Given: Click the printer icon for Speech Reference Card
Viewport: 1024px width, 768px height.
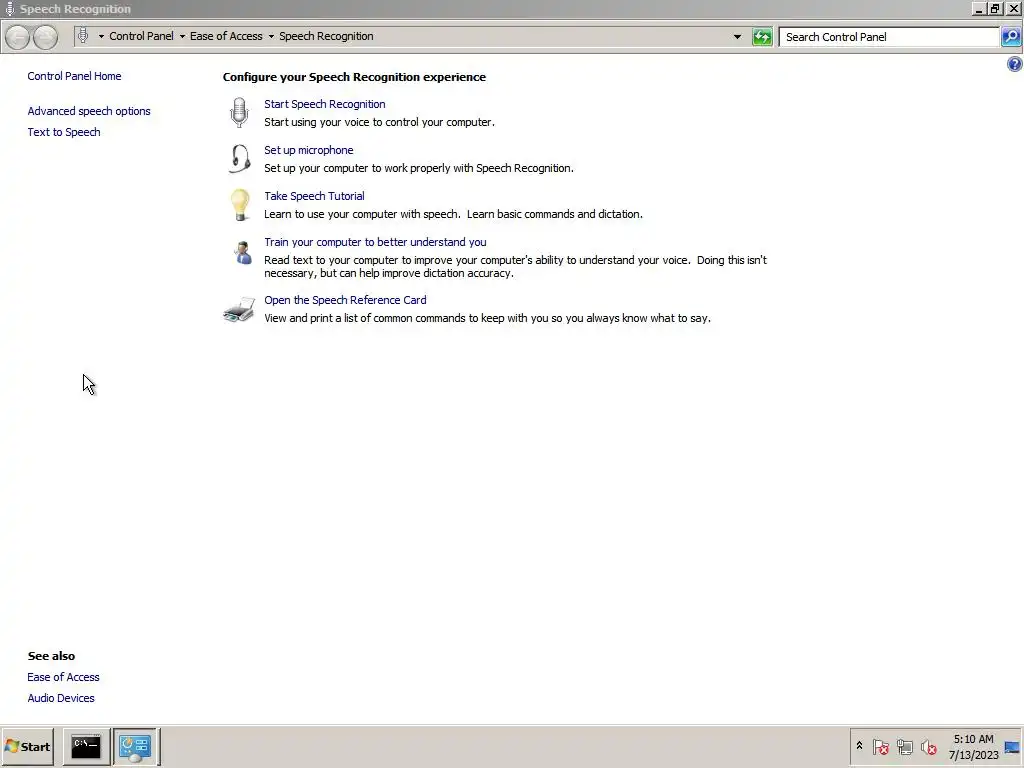Looking at the screenshot, I should (x=239, y=310).
